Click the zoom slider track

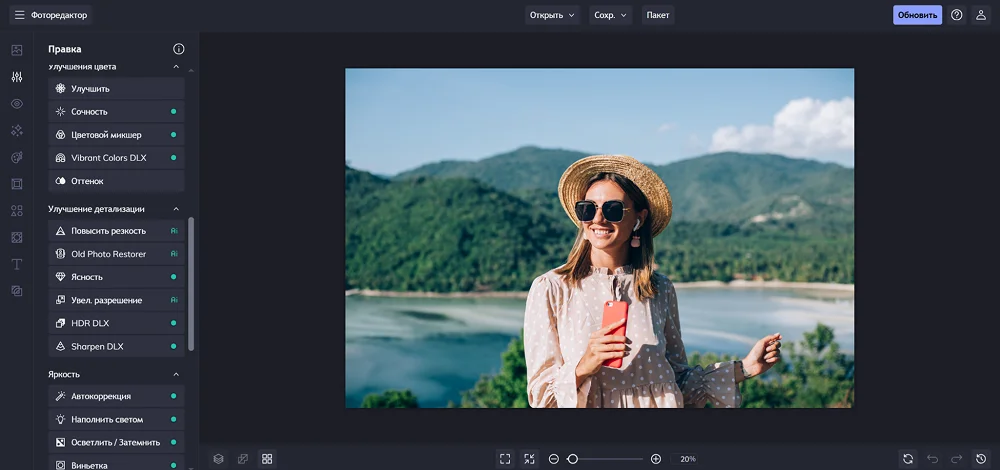(610, 459)
